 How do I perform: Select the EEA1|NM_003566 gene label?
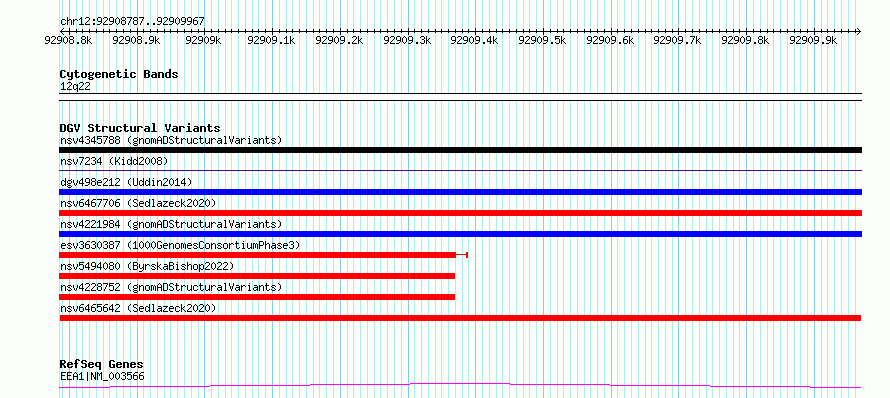tap(102, 376)
